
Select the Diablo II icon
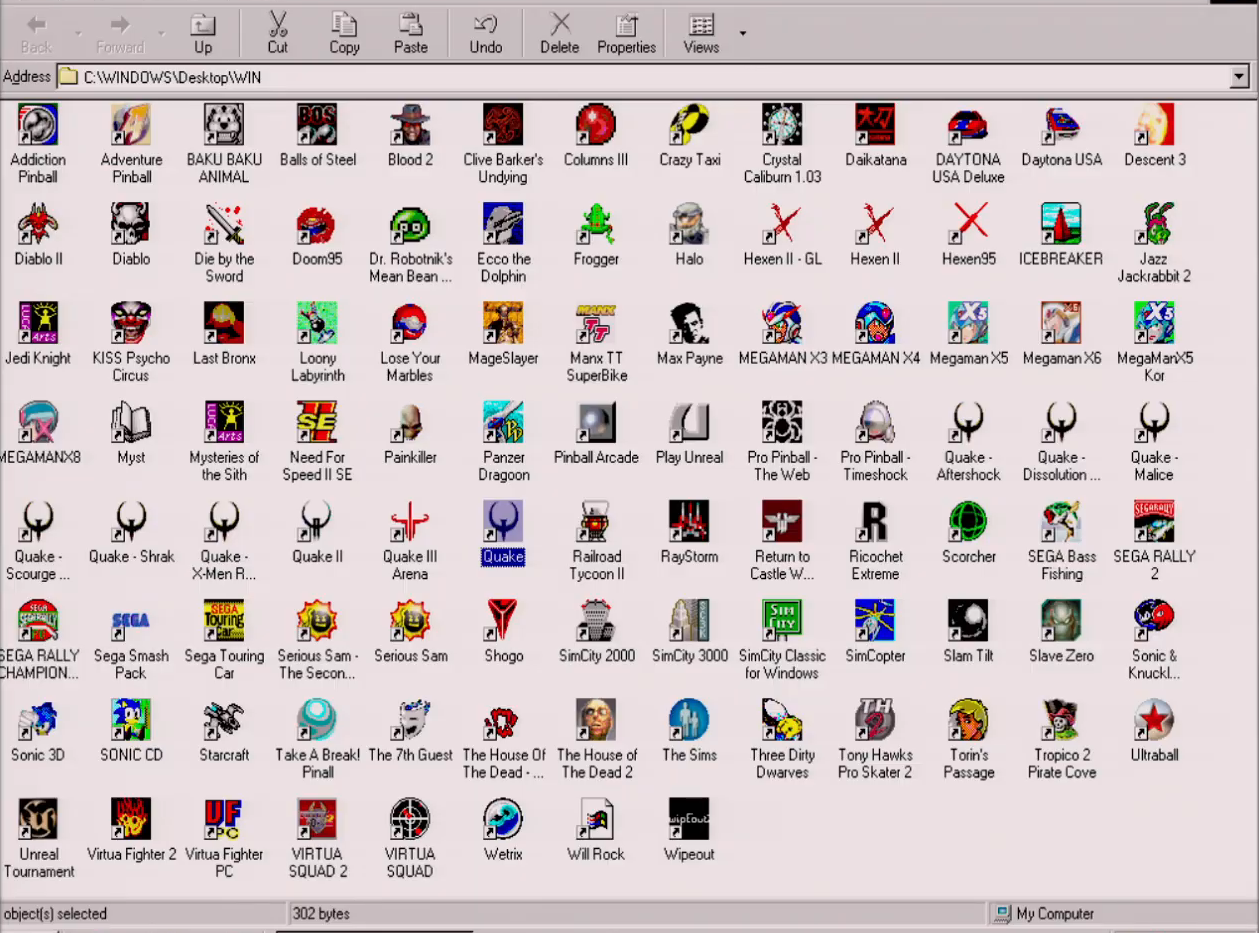[x=38, y=224]
